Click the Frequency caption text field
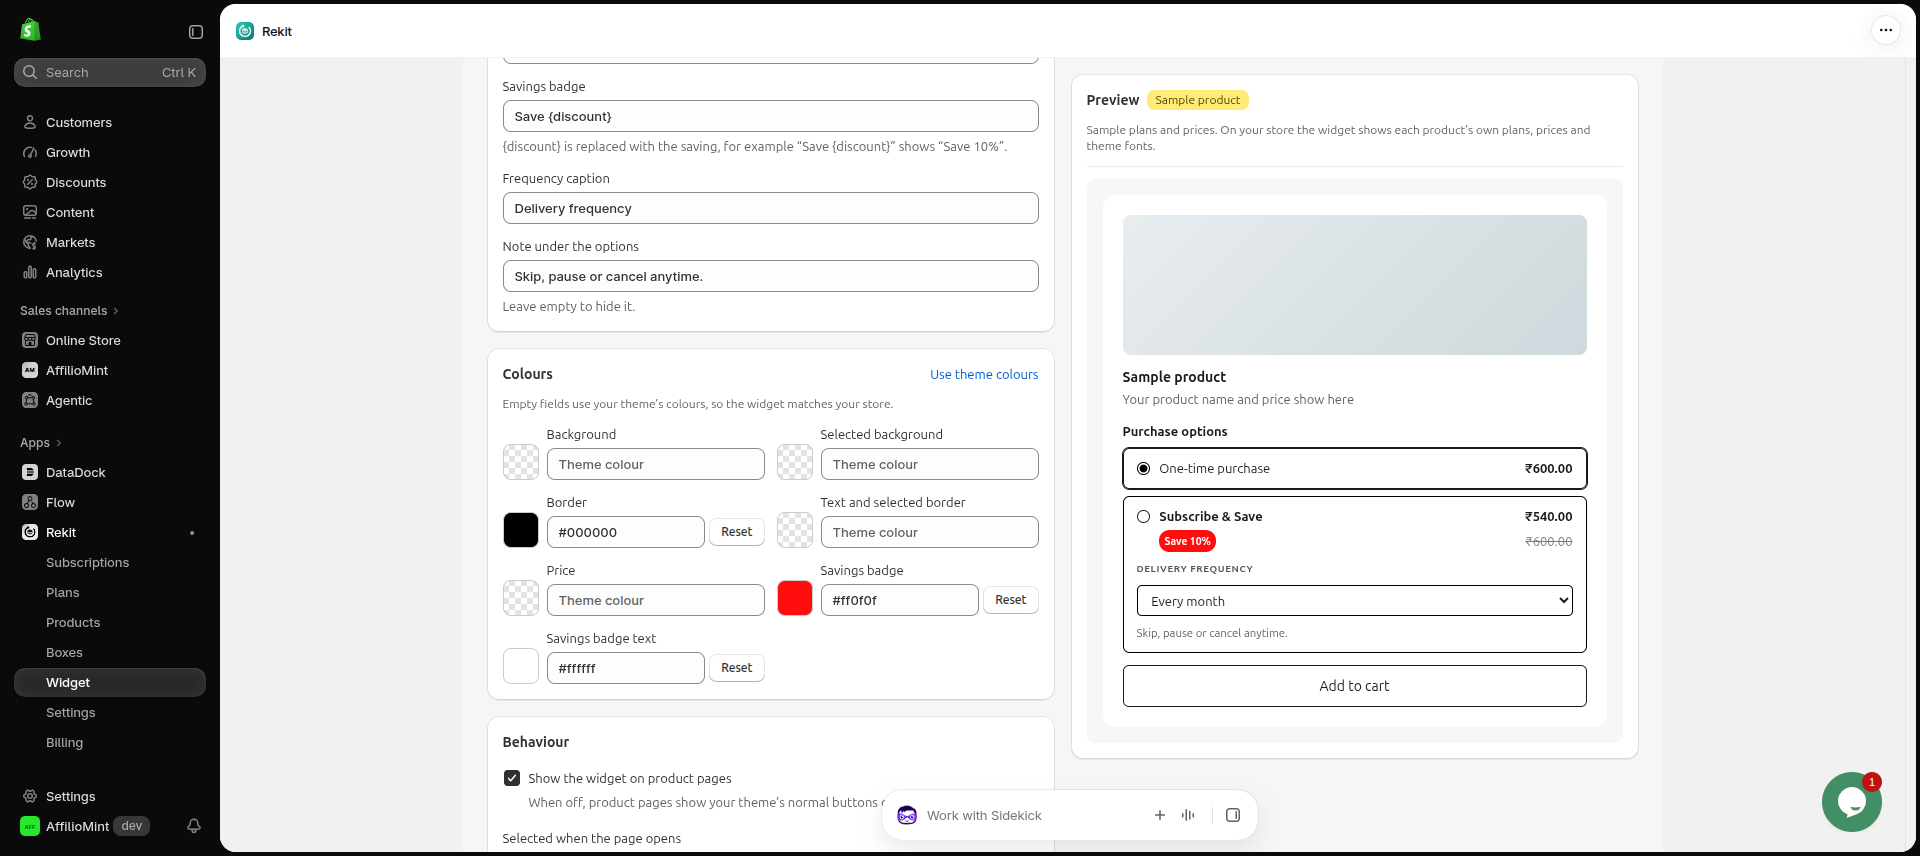This screenshot has width=1920, height=856. pos(770,208)
